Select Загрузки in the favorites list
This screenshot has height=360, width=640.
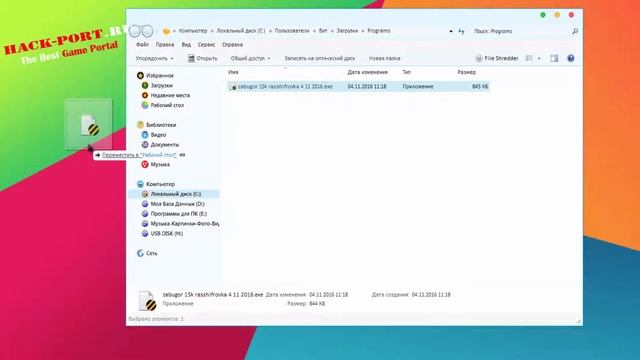pos(161,85)
